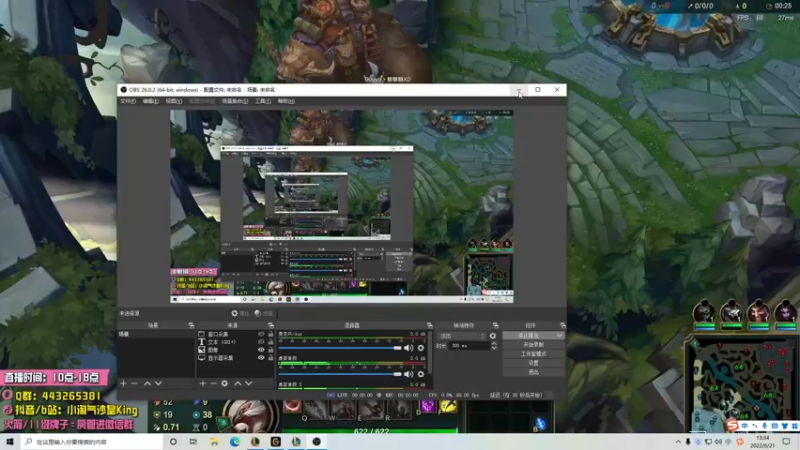Open the 场景集合 (Scene Collection) menu
This screenshot has width=800, height=450.
[x=235, y=101]
